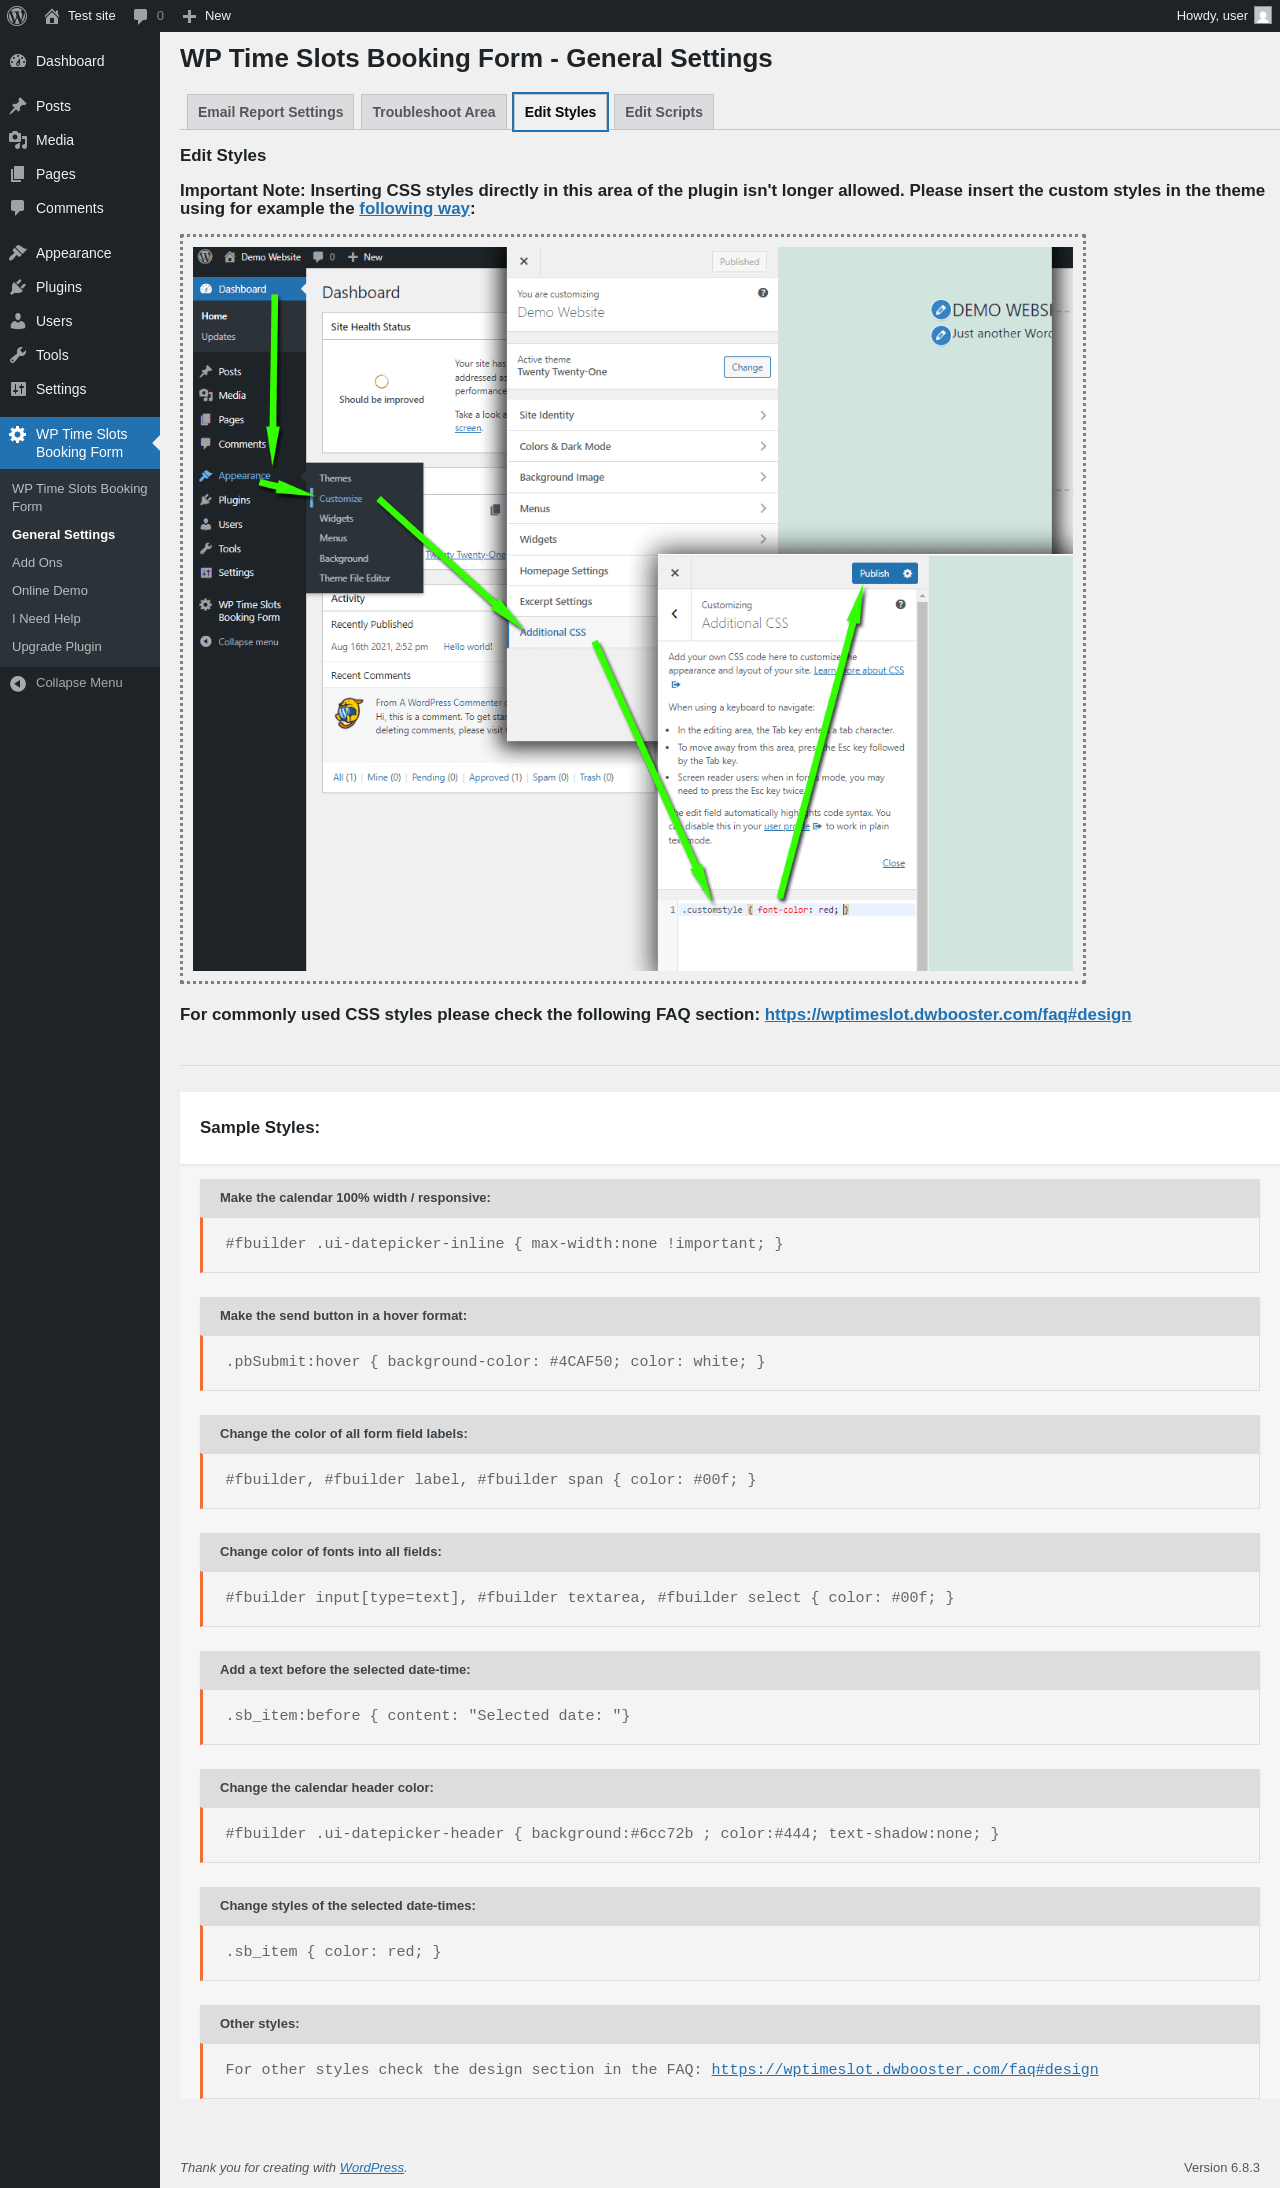
Task: Click the calendar 100% width code sample
Action: click(730, 1244)
